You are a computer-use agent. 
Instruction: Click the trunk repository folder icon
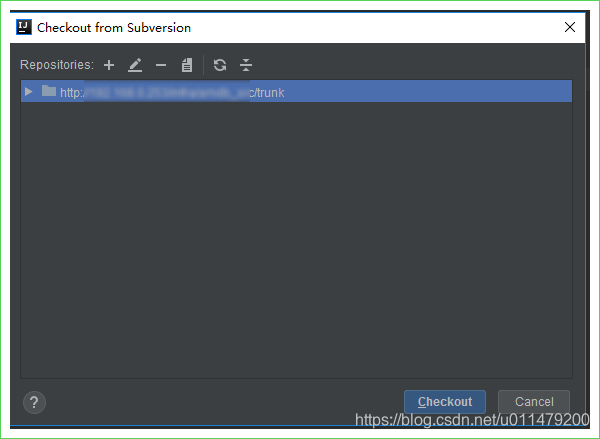pyautogui.click(x=49, y=91)
